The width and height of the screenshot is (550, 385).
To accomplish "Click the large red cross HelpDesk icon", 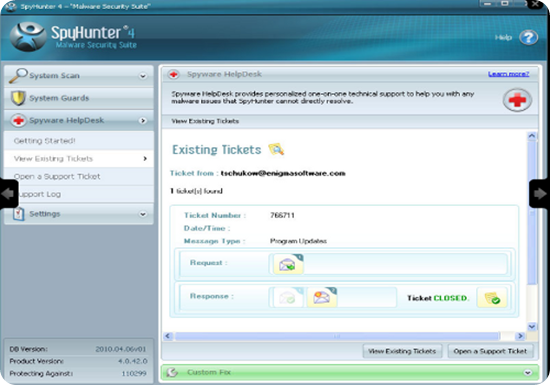I will [x=517, y=100].
